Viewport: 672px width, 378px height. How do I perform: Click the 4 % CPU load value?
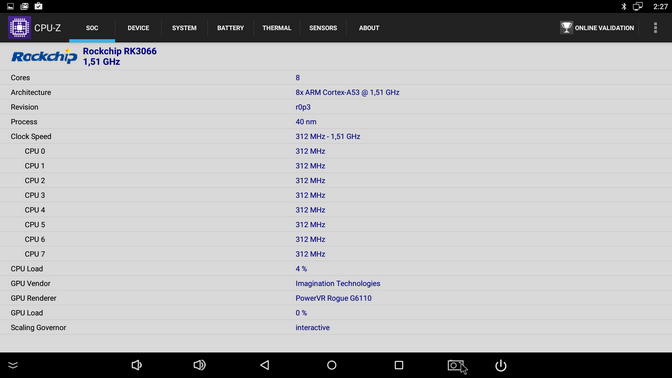[301, 269]
